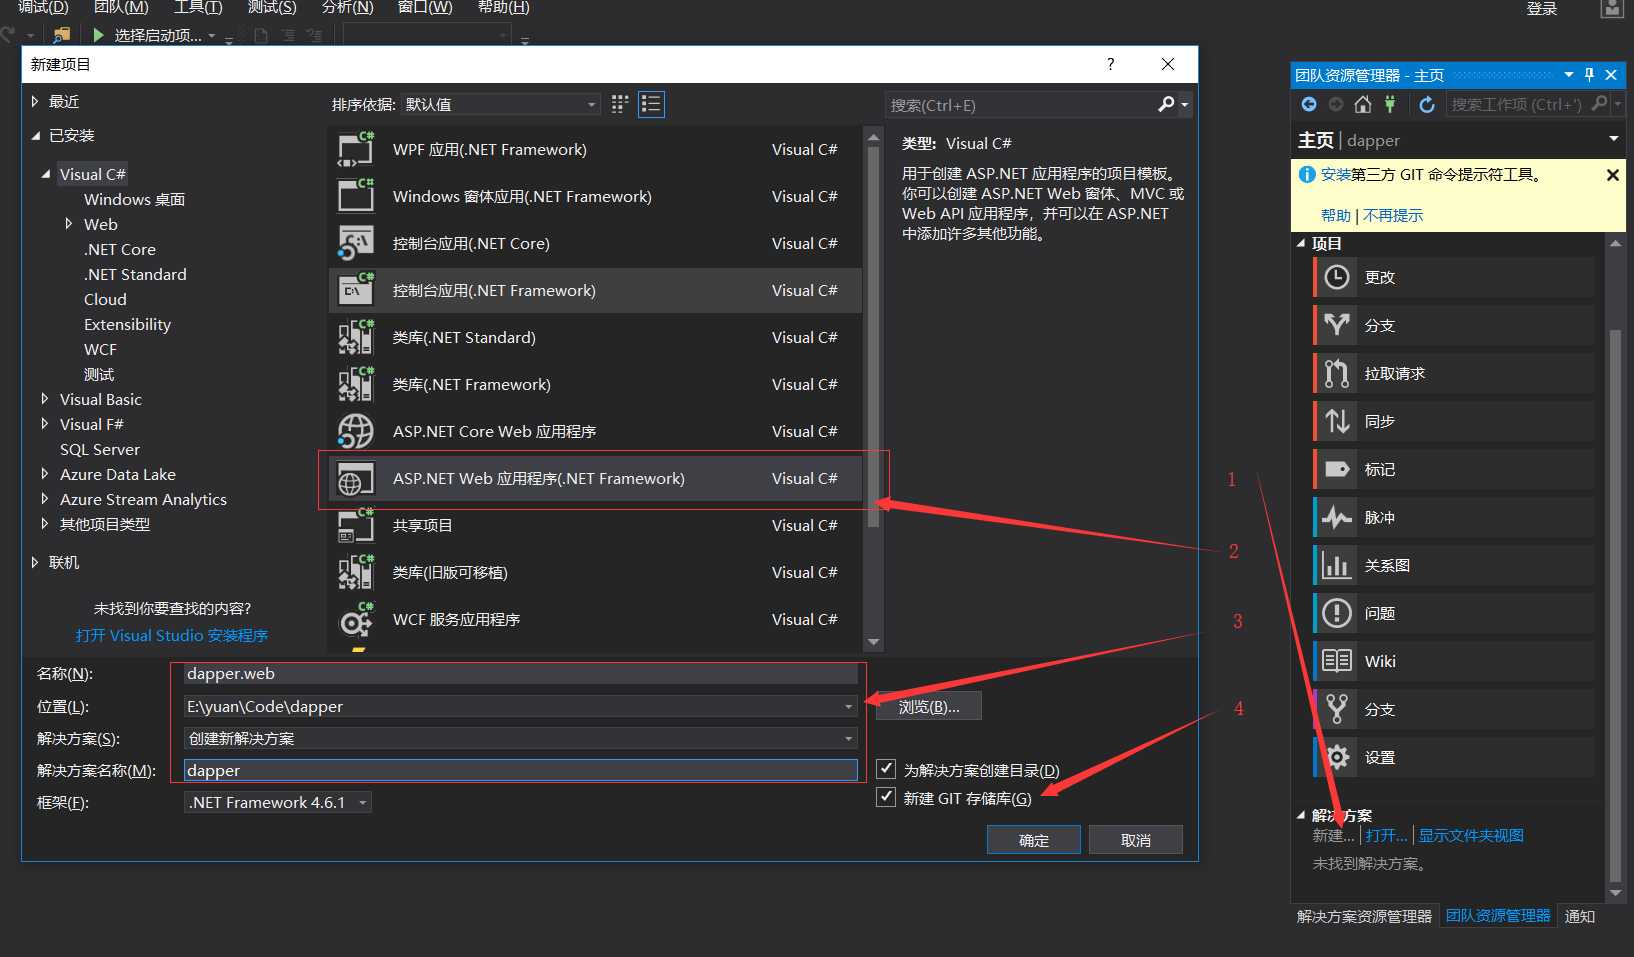The image size is (1634, 957).
Task: Click the Tags label icon in Team Explorer
Action: (1337, 469)
